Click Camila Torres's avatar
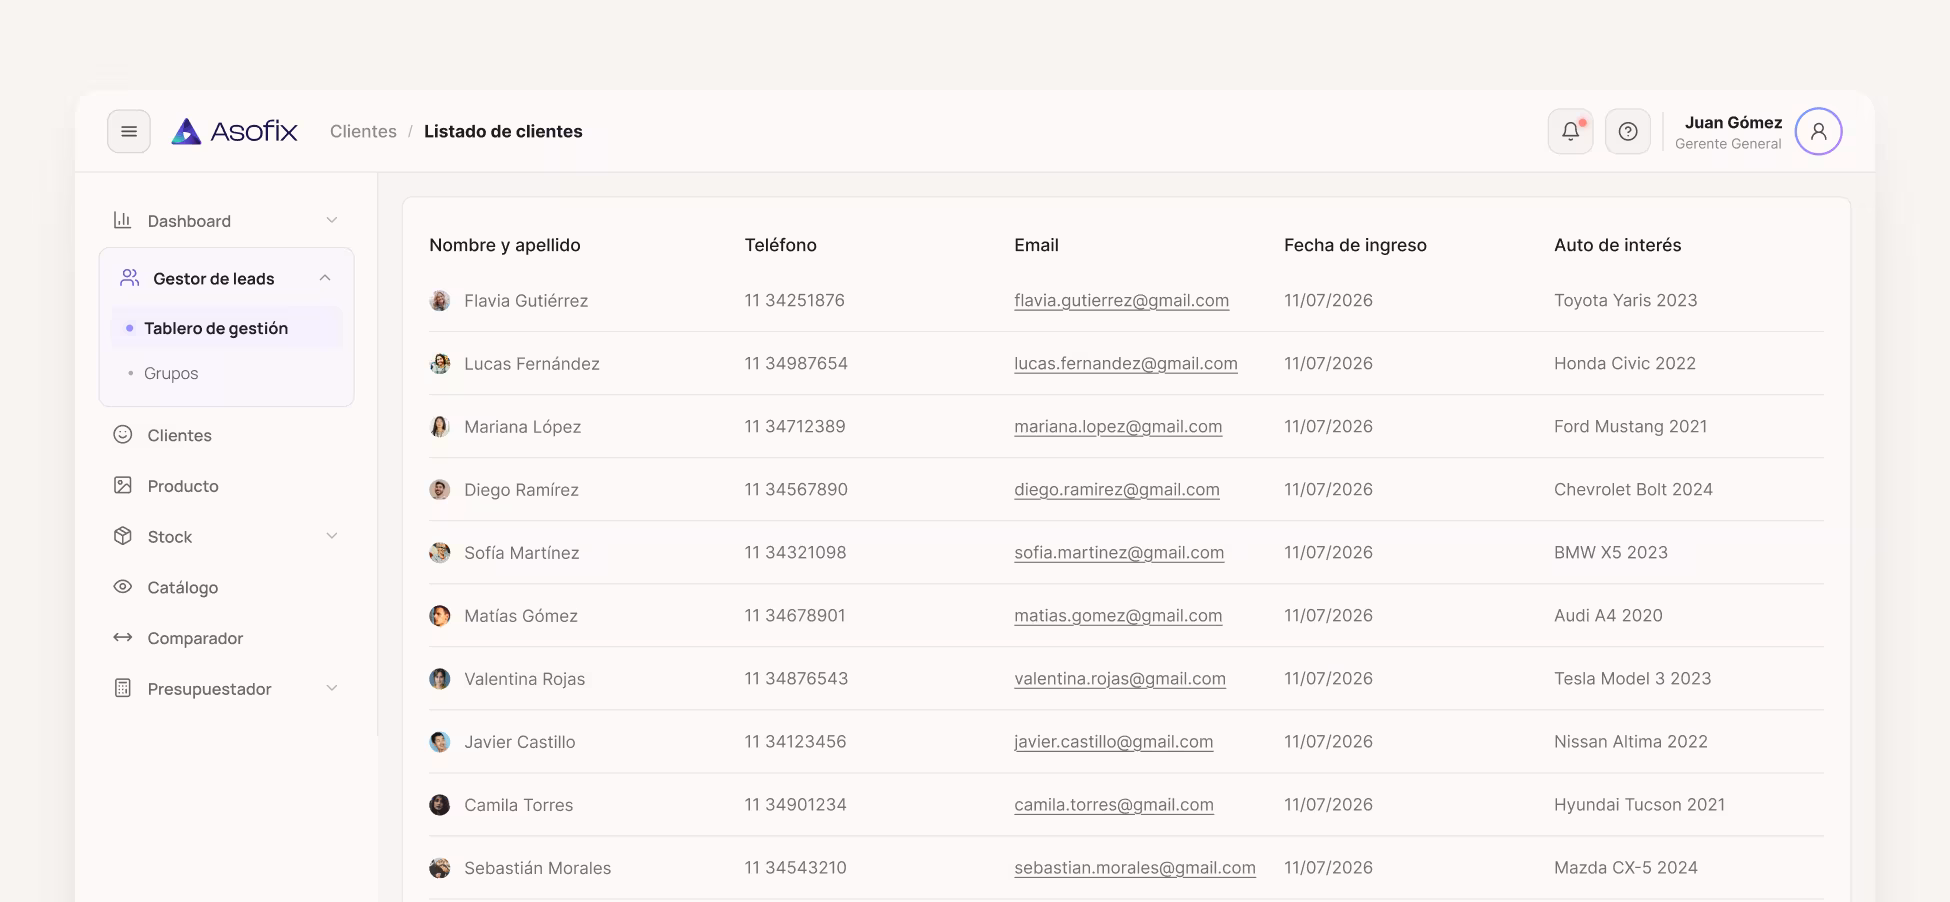 [x=440, y=805]
